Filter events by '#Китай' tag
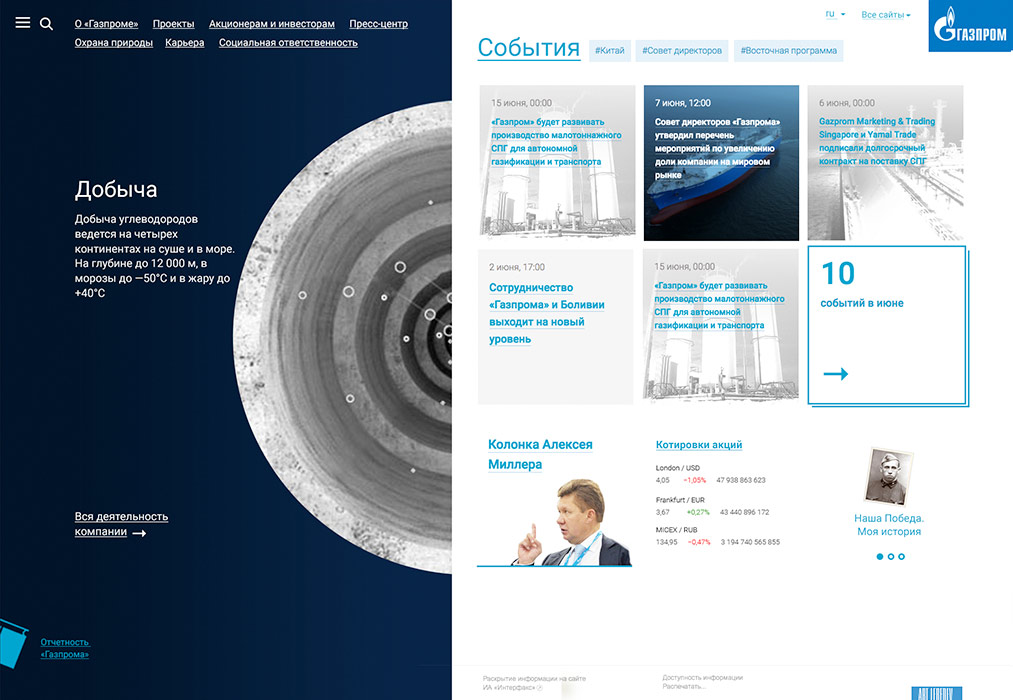Viewport: 1013px width, 700px height. 610,50
